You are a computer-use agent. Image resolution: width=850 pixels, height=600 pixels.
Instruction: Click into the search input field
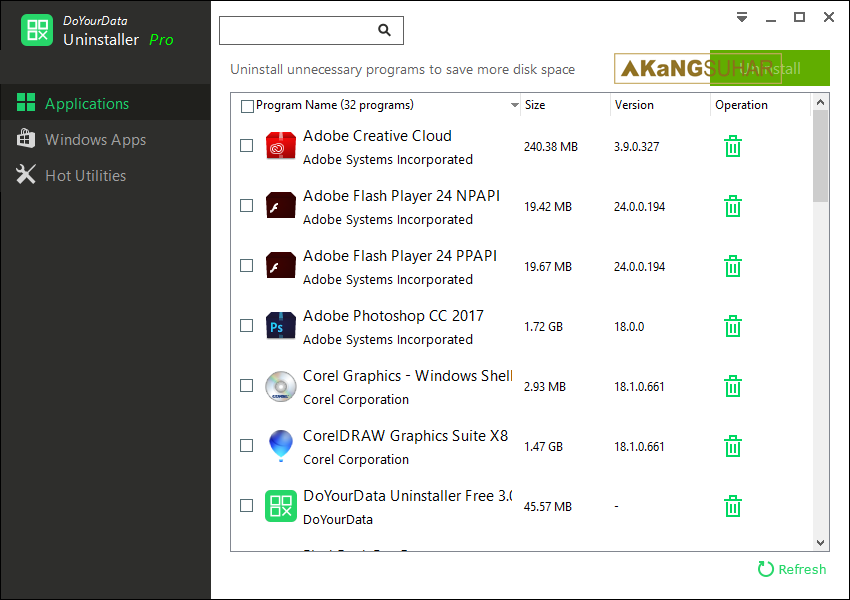[311, 30]
